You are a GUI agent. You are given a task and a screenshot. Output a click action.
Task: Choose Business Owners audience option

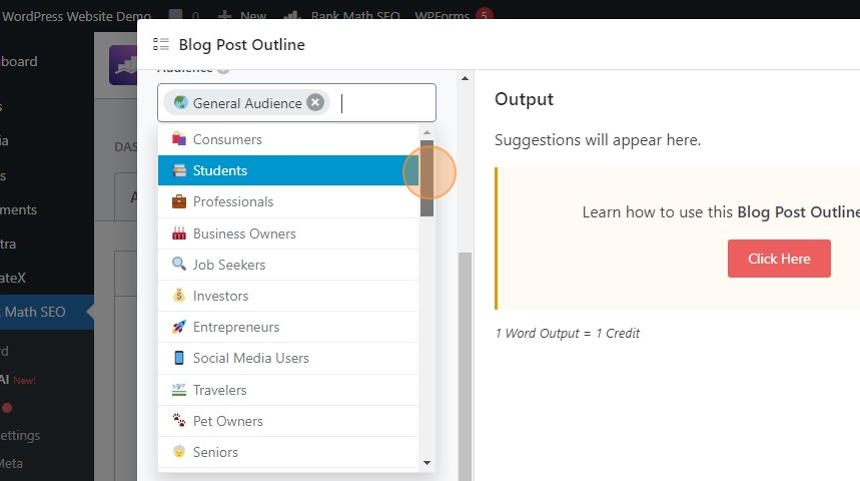[288, 234]
